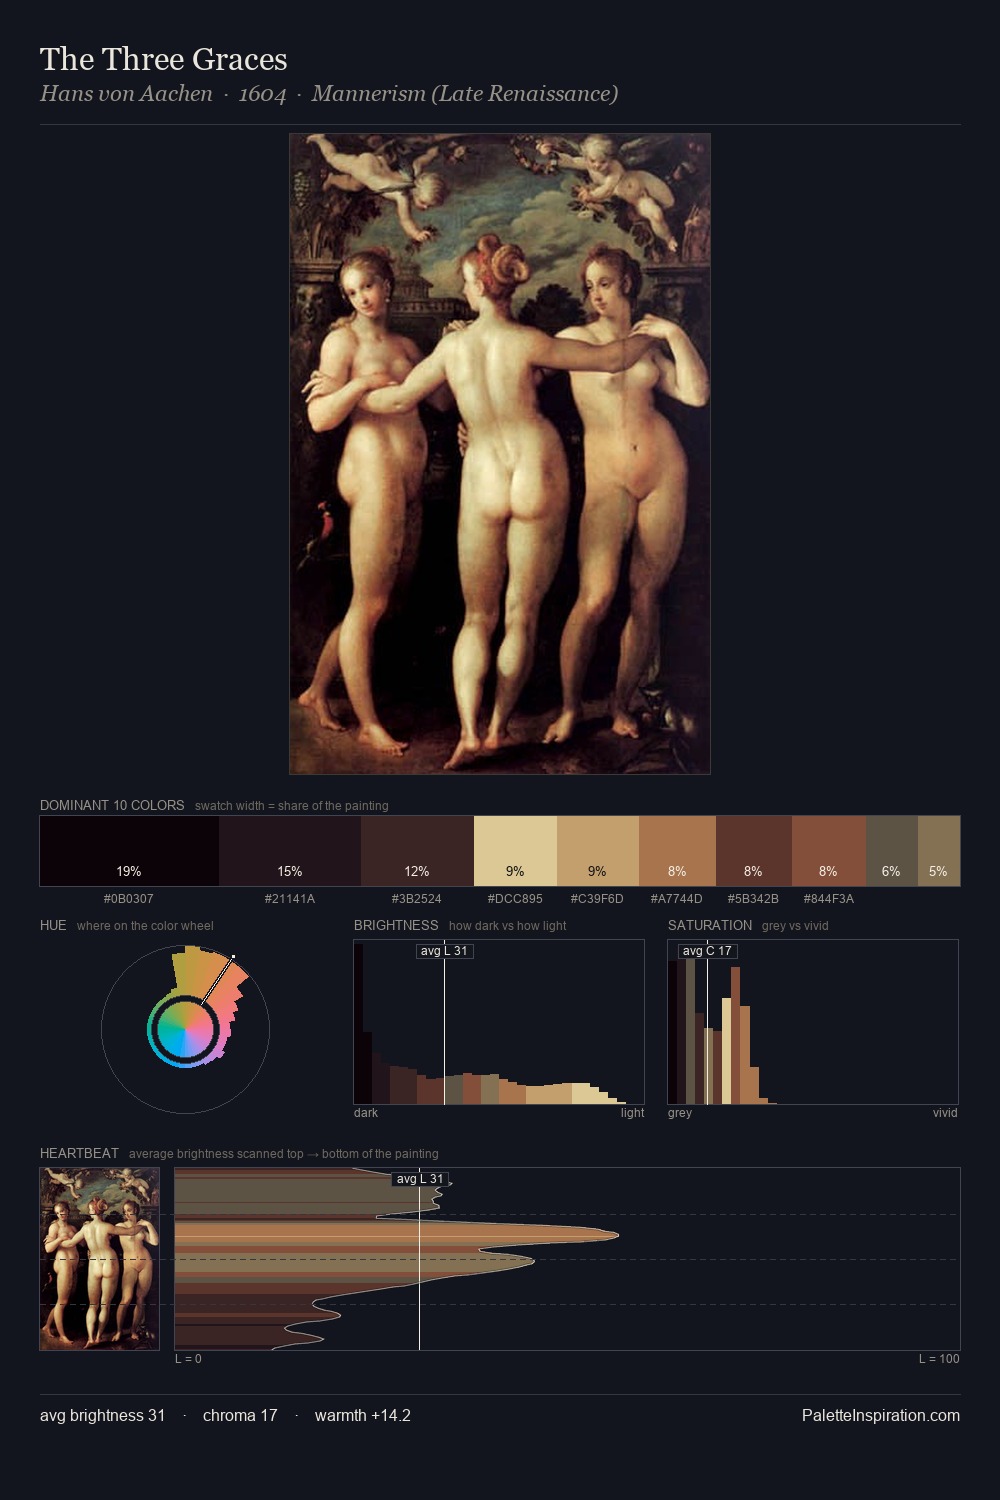The width and height of the screenshot is (1000, 1500).
Task: Click the #21141A hex code label
Action: pos(290,899)
